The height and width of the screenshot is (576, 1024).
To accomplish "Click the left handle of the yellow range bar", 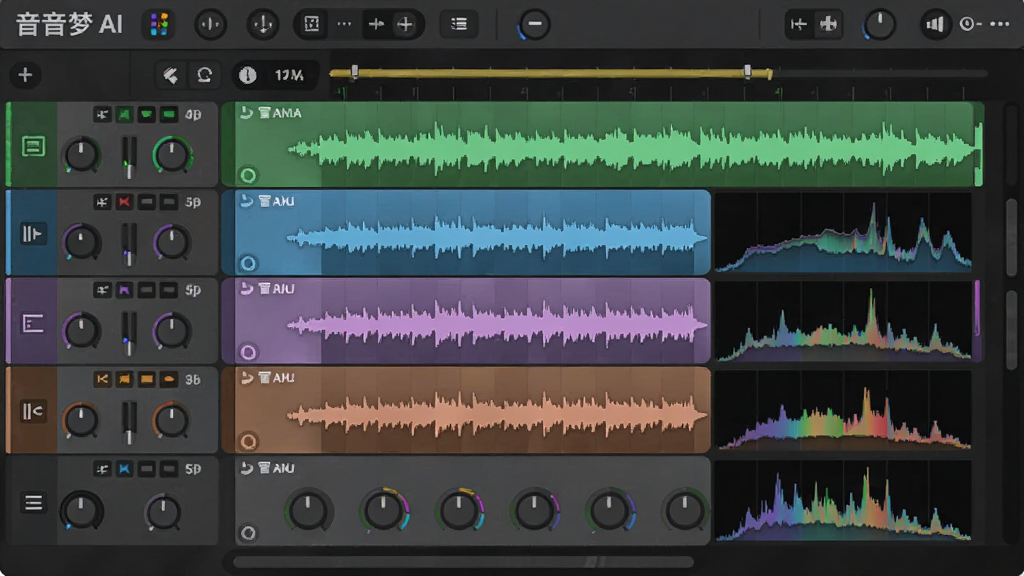I will (x=355, y=71).
